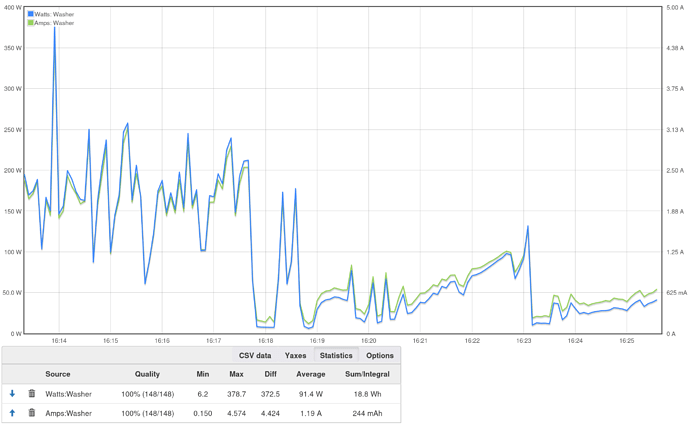This screenshot has height=431, width=690.
Task: Select the Statistics tab
Action: click(x=336, y=355)
